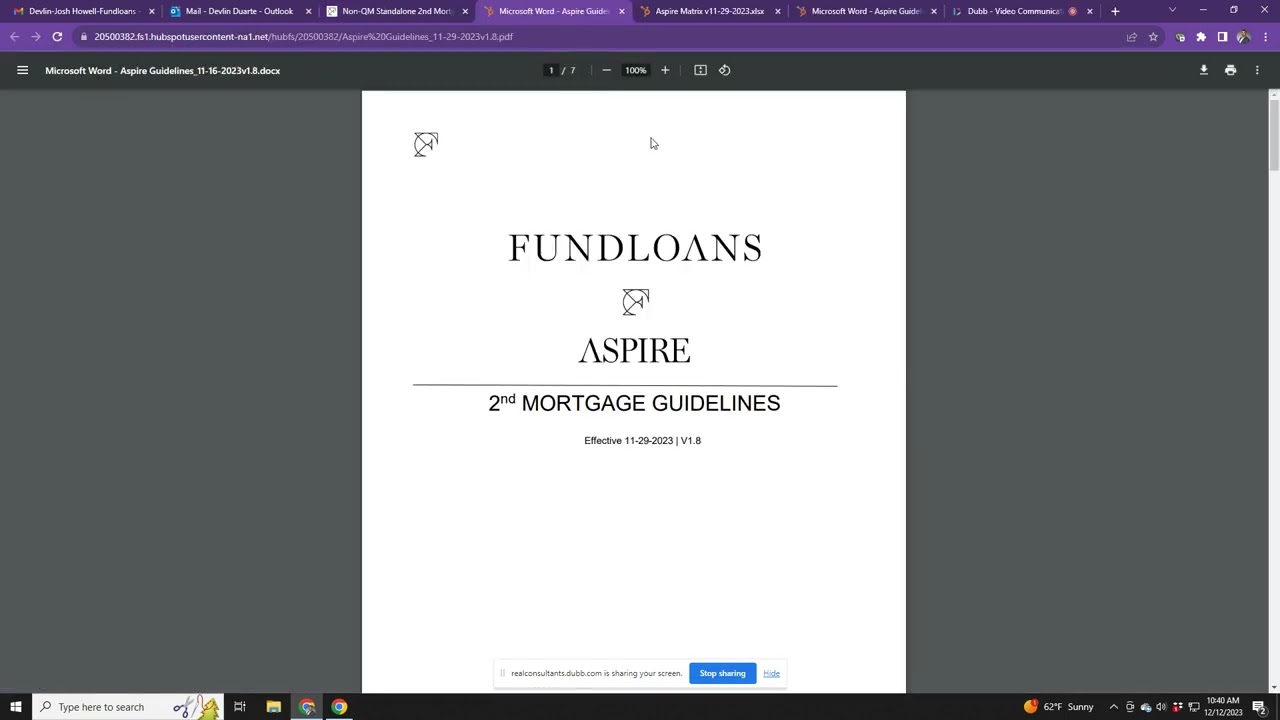Open File Explorer from taskbar

pos(273,707)
